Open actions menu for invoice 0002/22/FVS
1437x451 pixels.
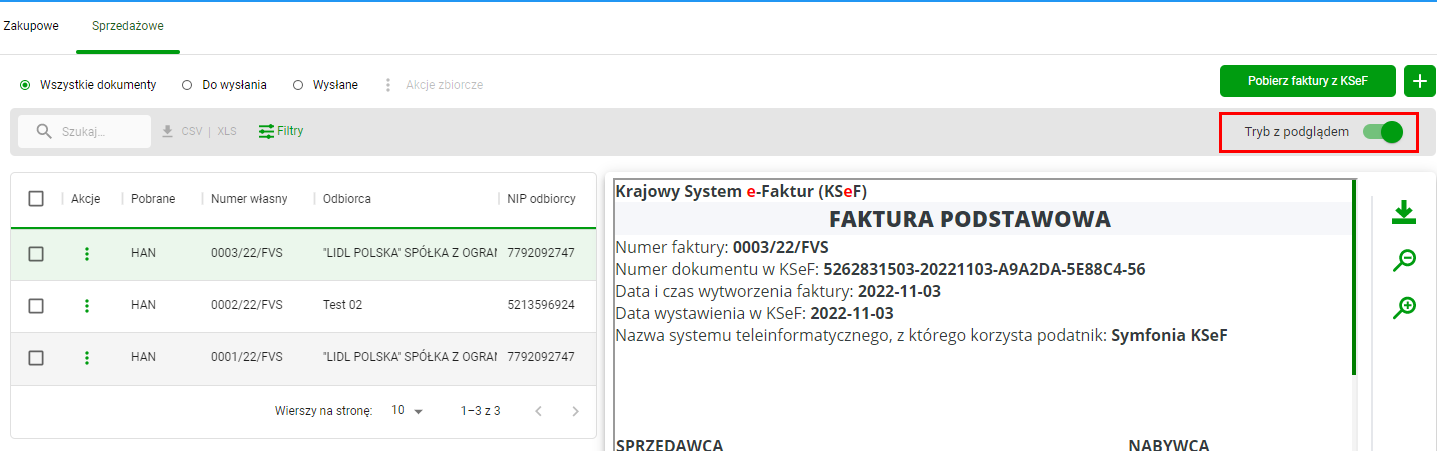click(x=87, y=306)
